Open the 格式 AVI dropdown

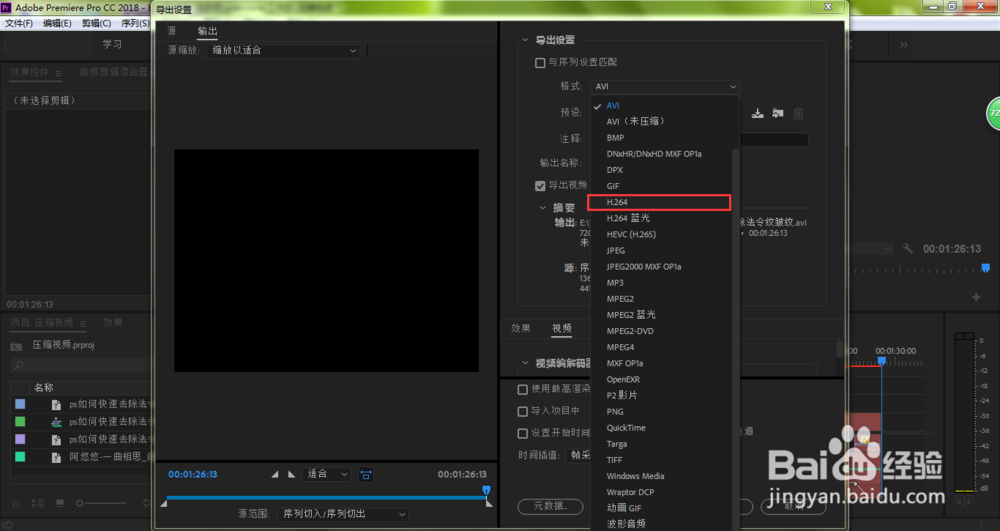coord(665,86)
